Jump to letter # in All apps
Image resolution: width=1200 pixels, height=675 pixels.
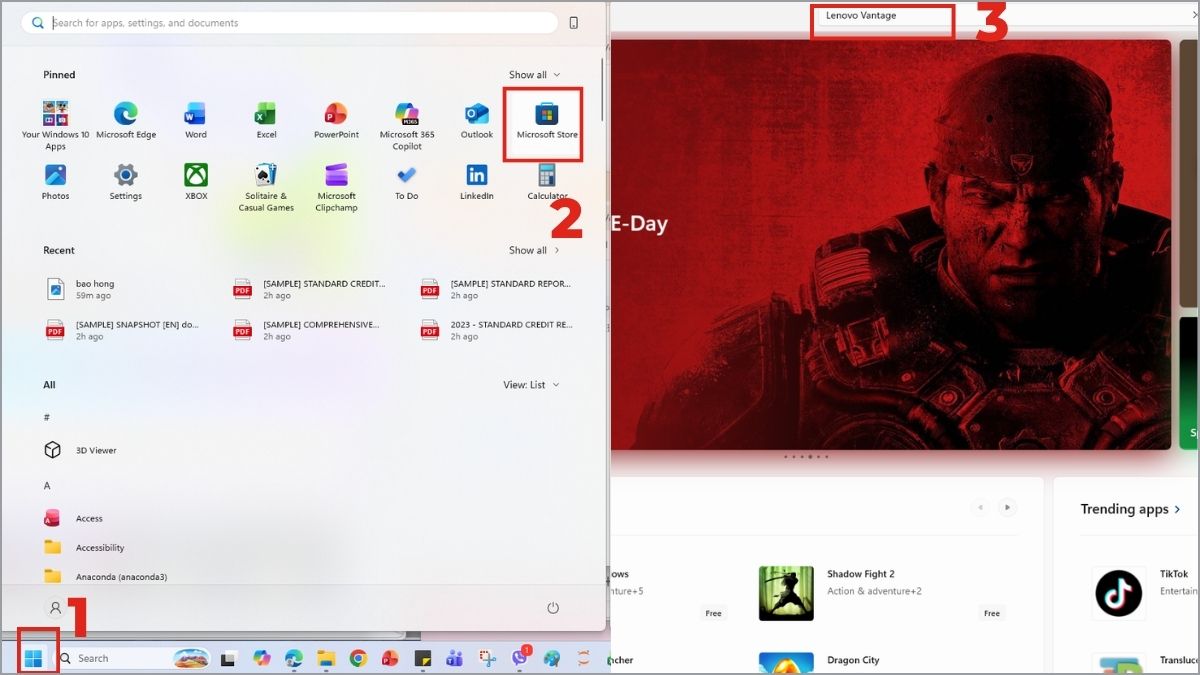click(47, 417)
